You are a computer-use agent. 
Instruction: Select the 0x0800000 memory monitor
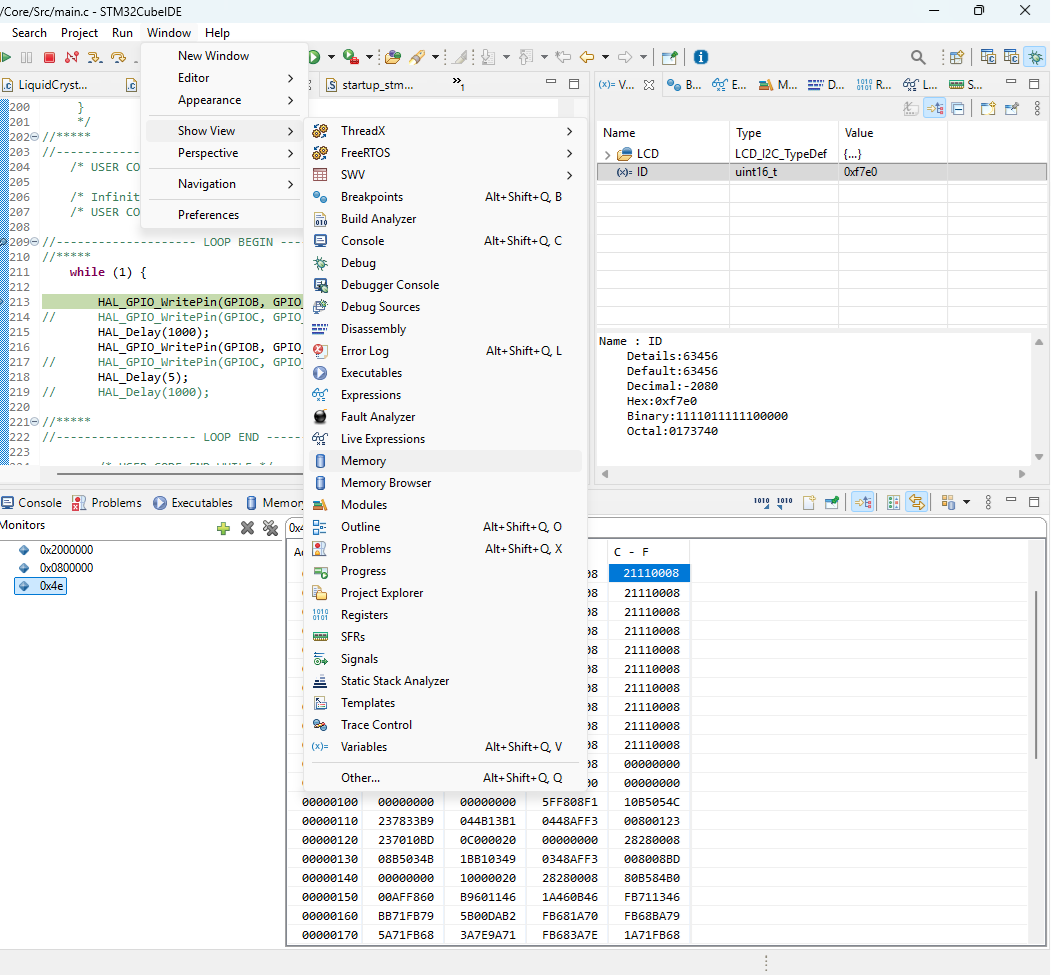pos(66,568)
